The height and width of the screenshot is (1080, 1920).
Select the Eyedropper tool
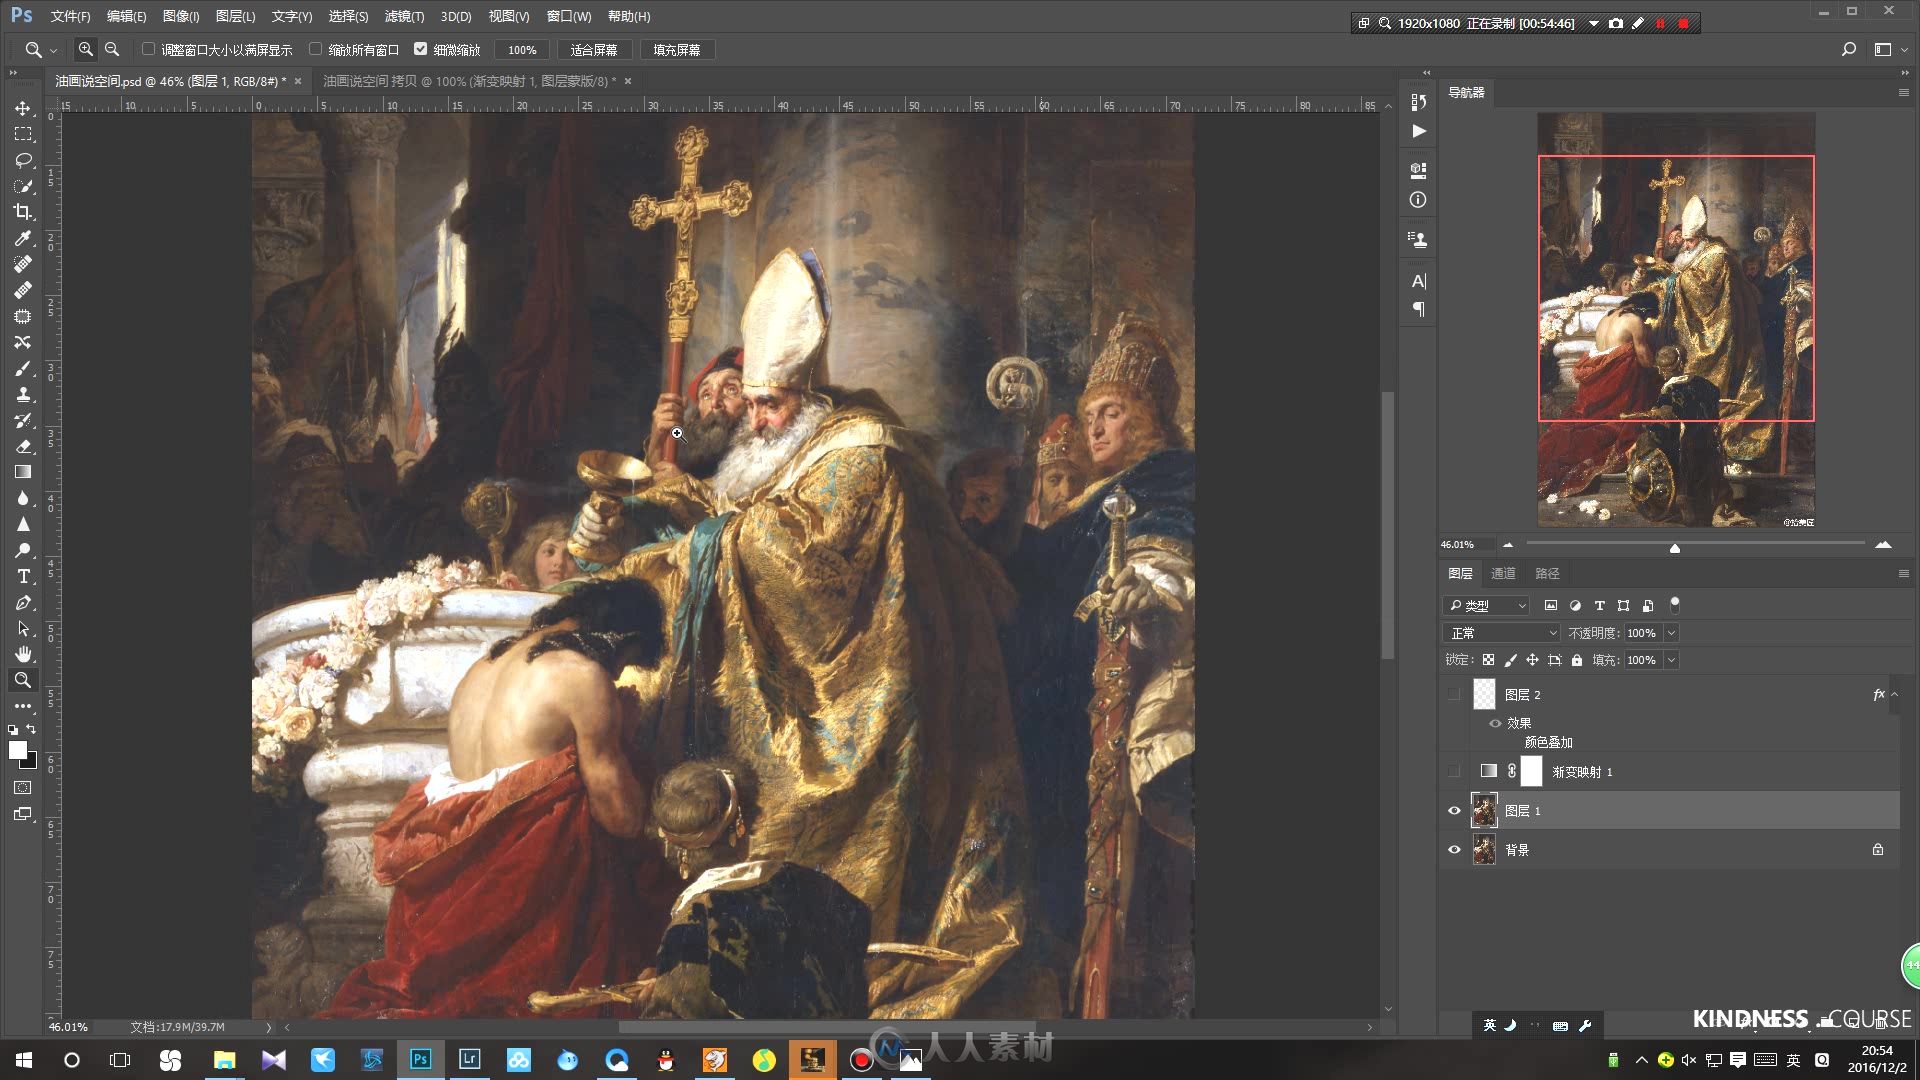click(x=23, y=238)
